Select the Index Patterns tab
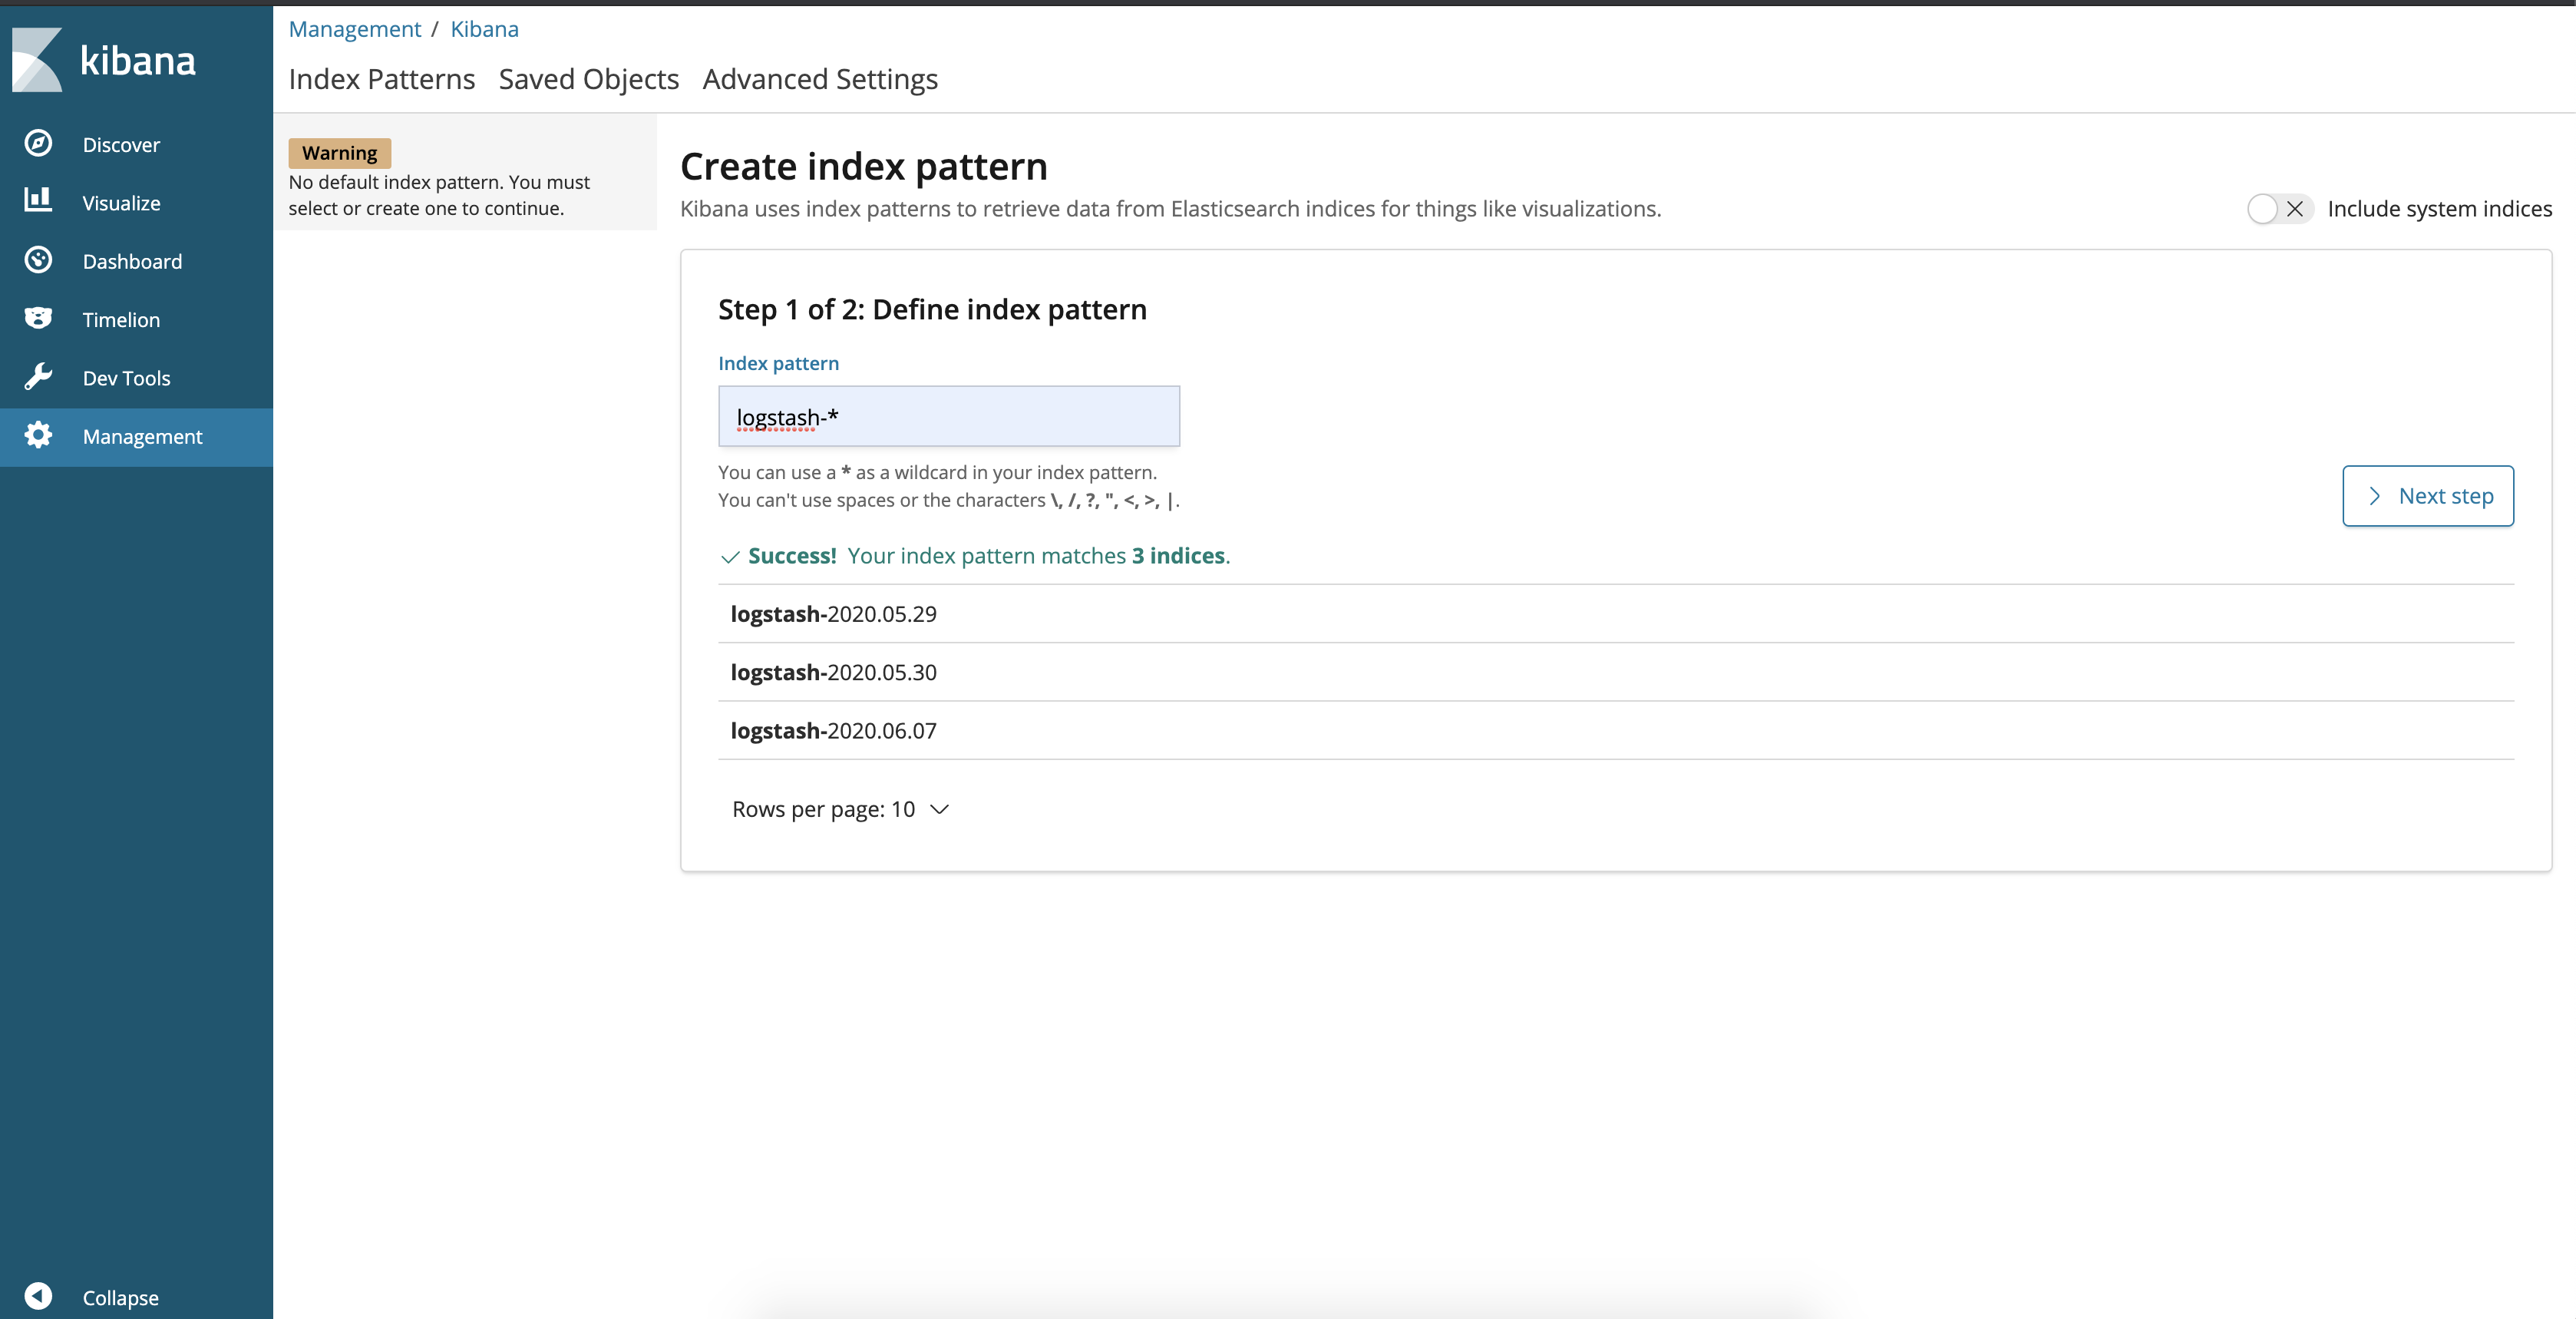Image resolution: width=2576 pixels, height=1319 pixels. (381, 79)
